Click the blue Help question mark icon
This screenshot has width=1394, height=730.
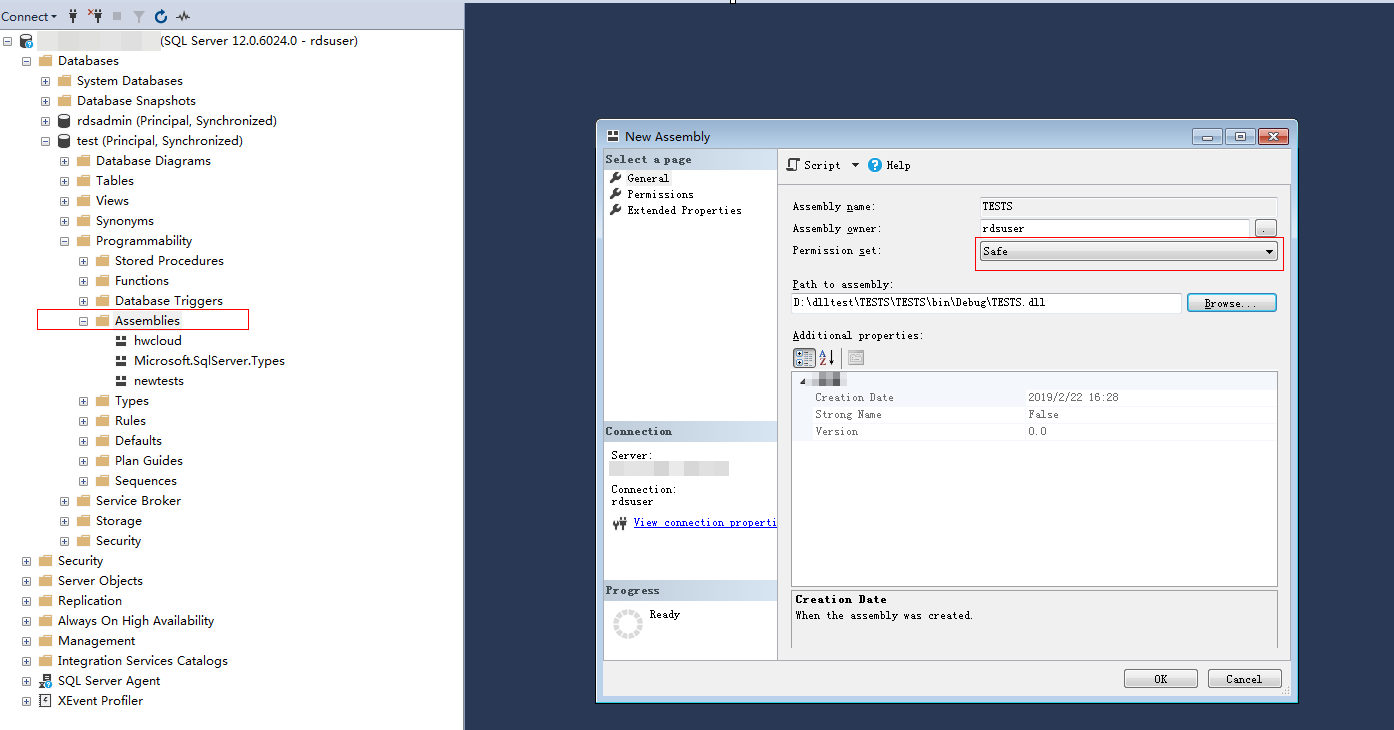click(875, 165)
